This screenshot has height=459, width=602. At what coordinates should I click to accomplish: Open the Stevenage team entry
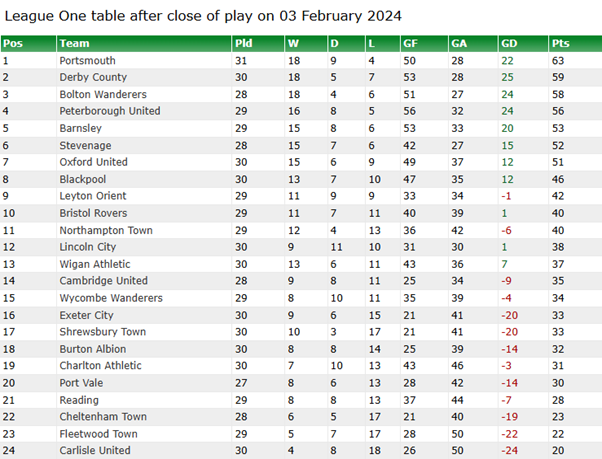(85, 145)
